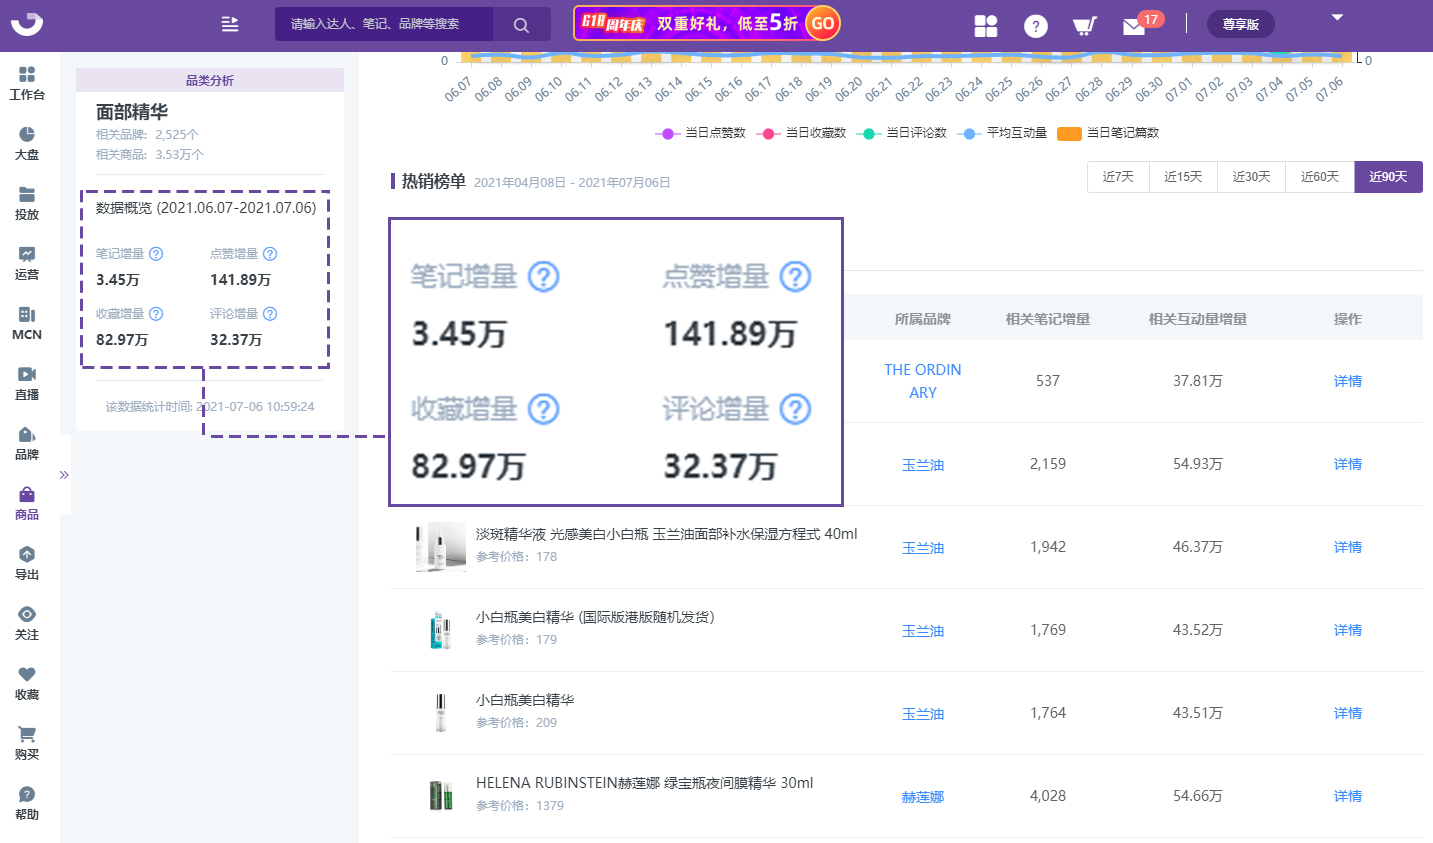Click product title HELENA RUBINSTEIN赫莲娜 绿宝瓶
Viewport: 1433px width, 843px height.
[644, 783]
